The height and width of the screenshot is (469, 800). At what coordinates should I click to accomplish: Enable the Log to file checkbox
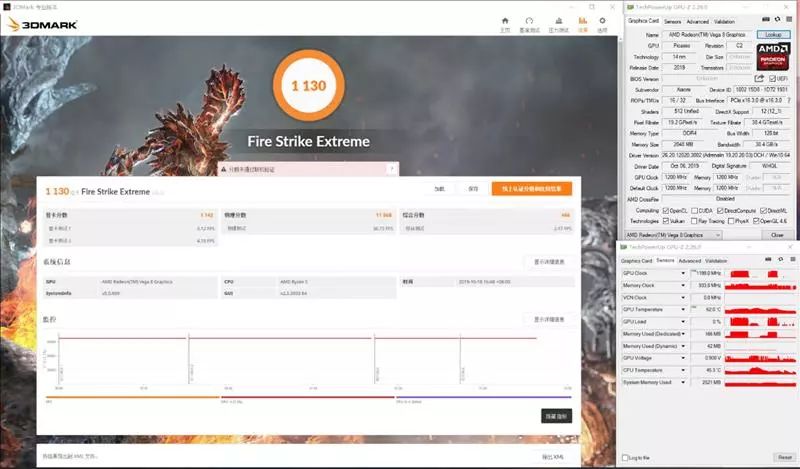[625, 458]
